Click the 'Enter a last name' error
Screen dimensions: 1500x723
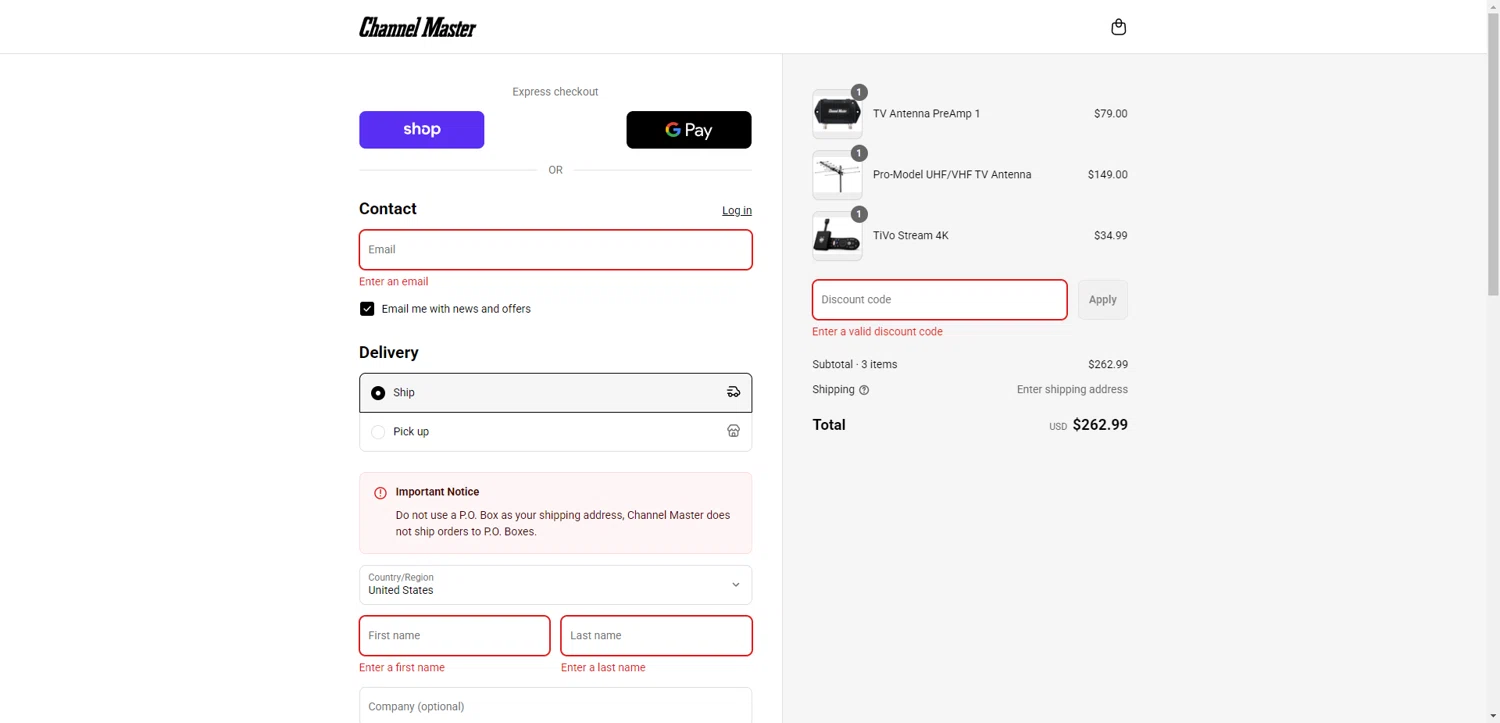click(603, 668)
